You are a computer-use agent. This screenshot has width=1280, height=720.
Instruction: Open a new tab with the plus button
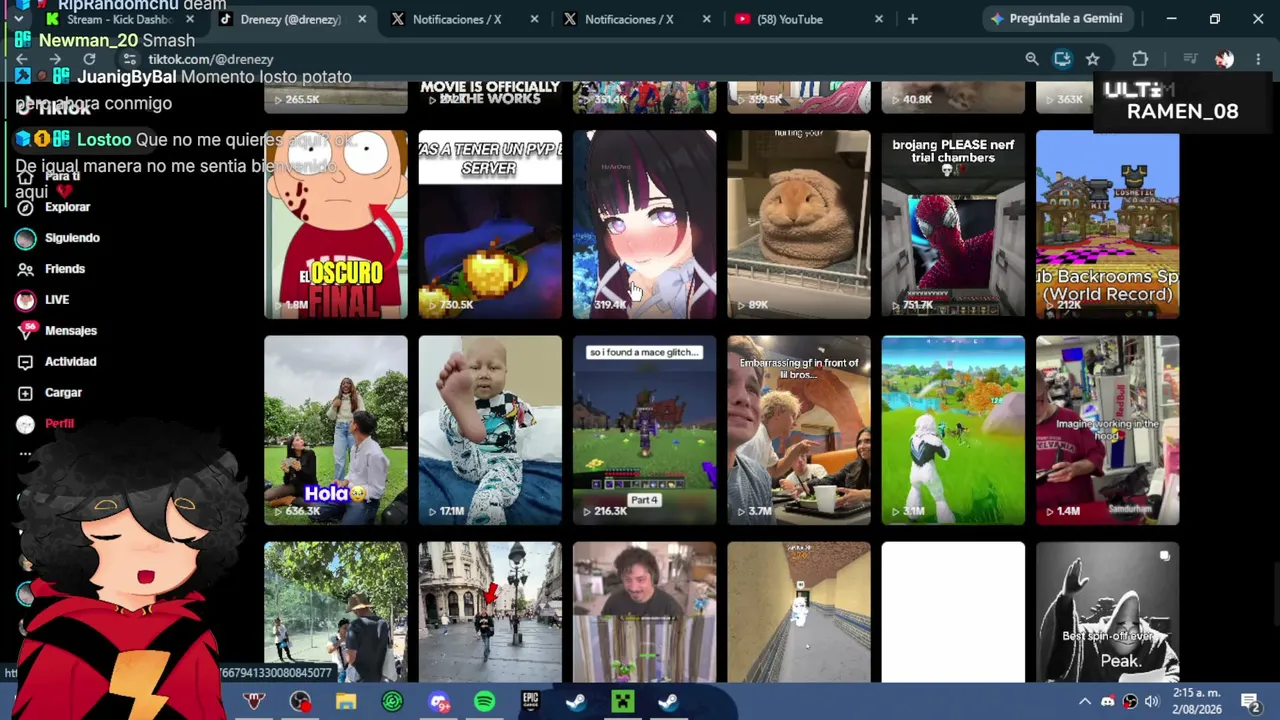point(912,19)
